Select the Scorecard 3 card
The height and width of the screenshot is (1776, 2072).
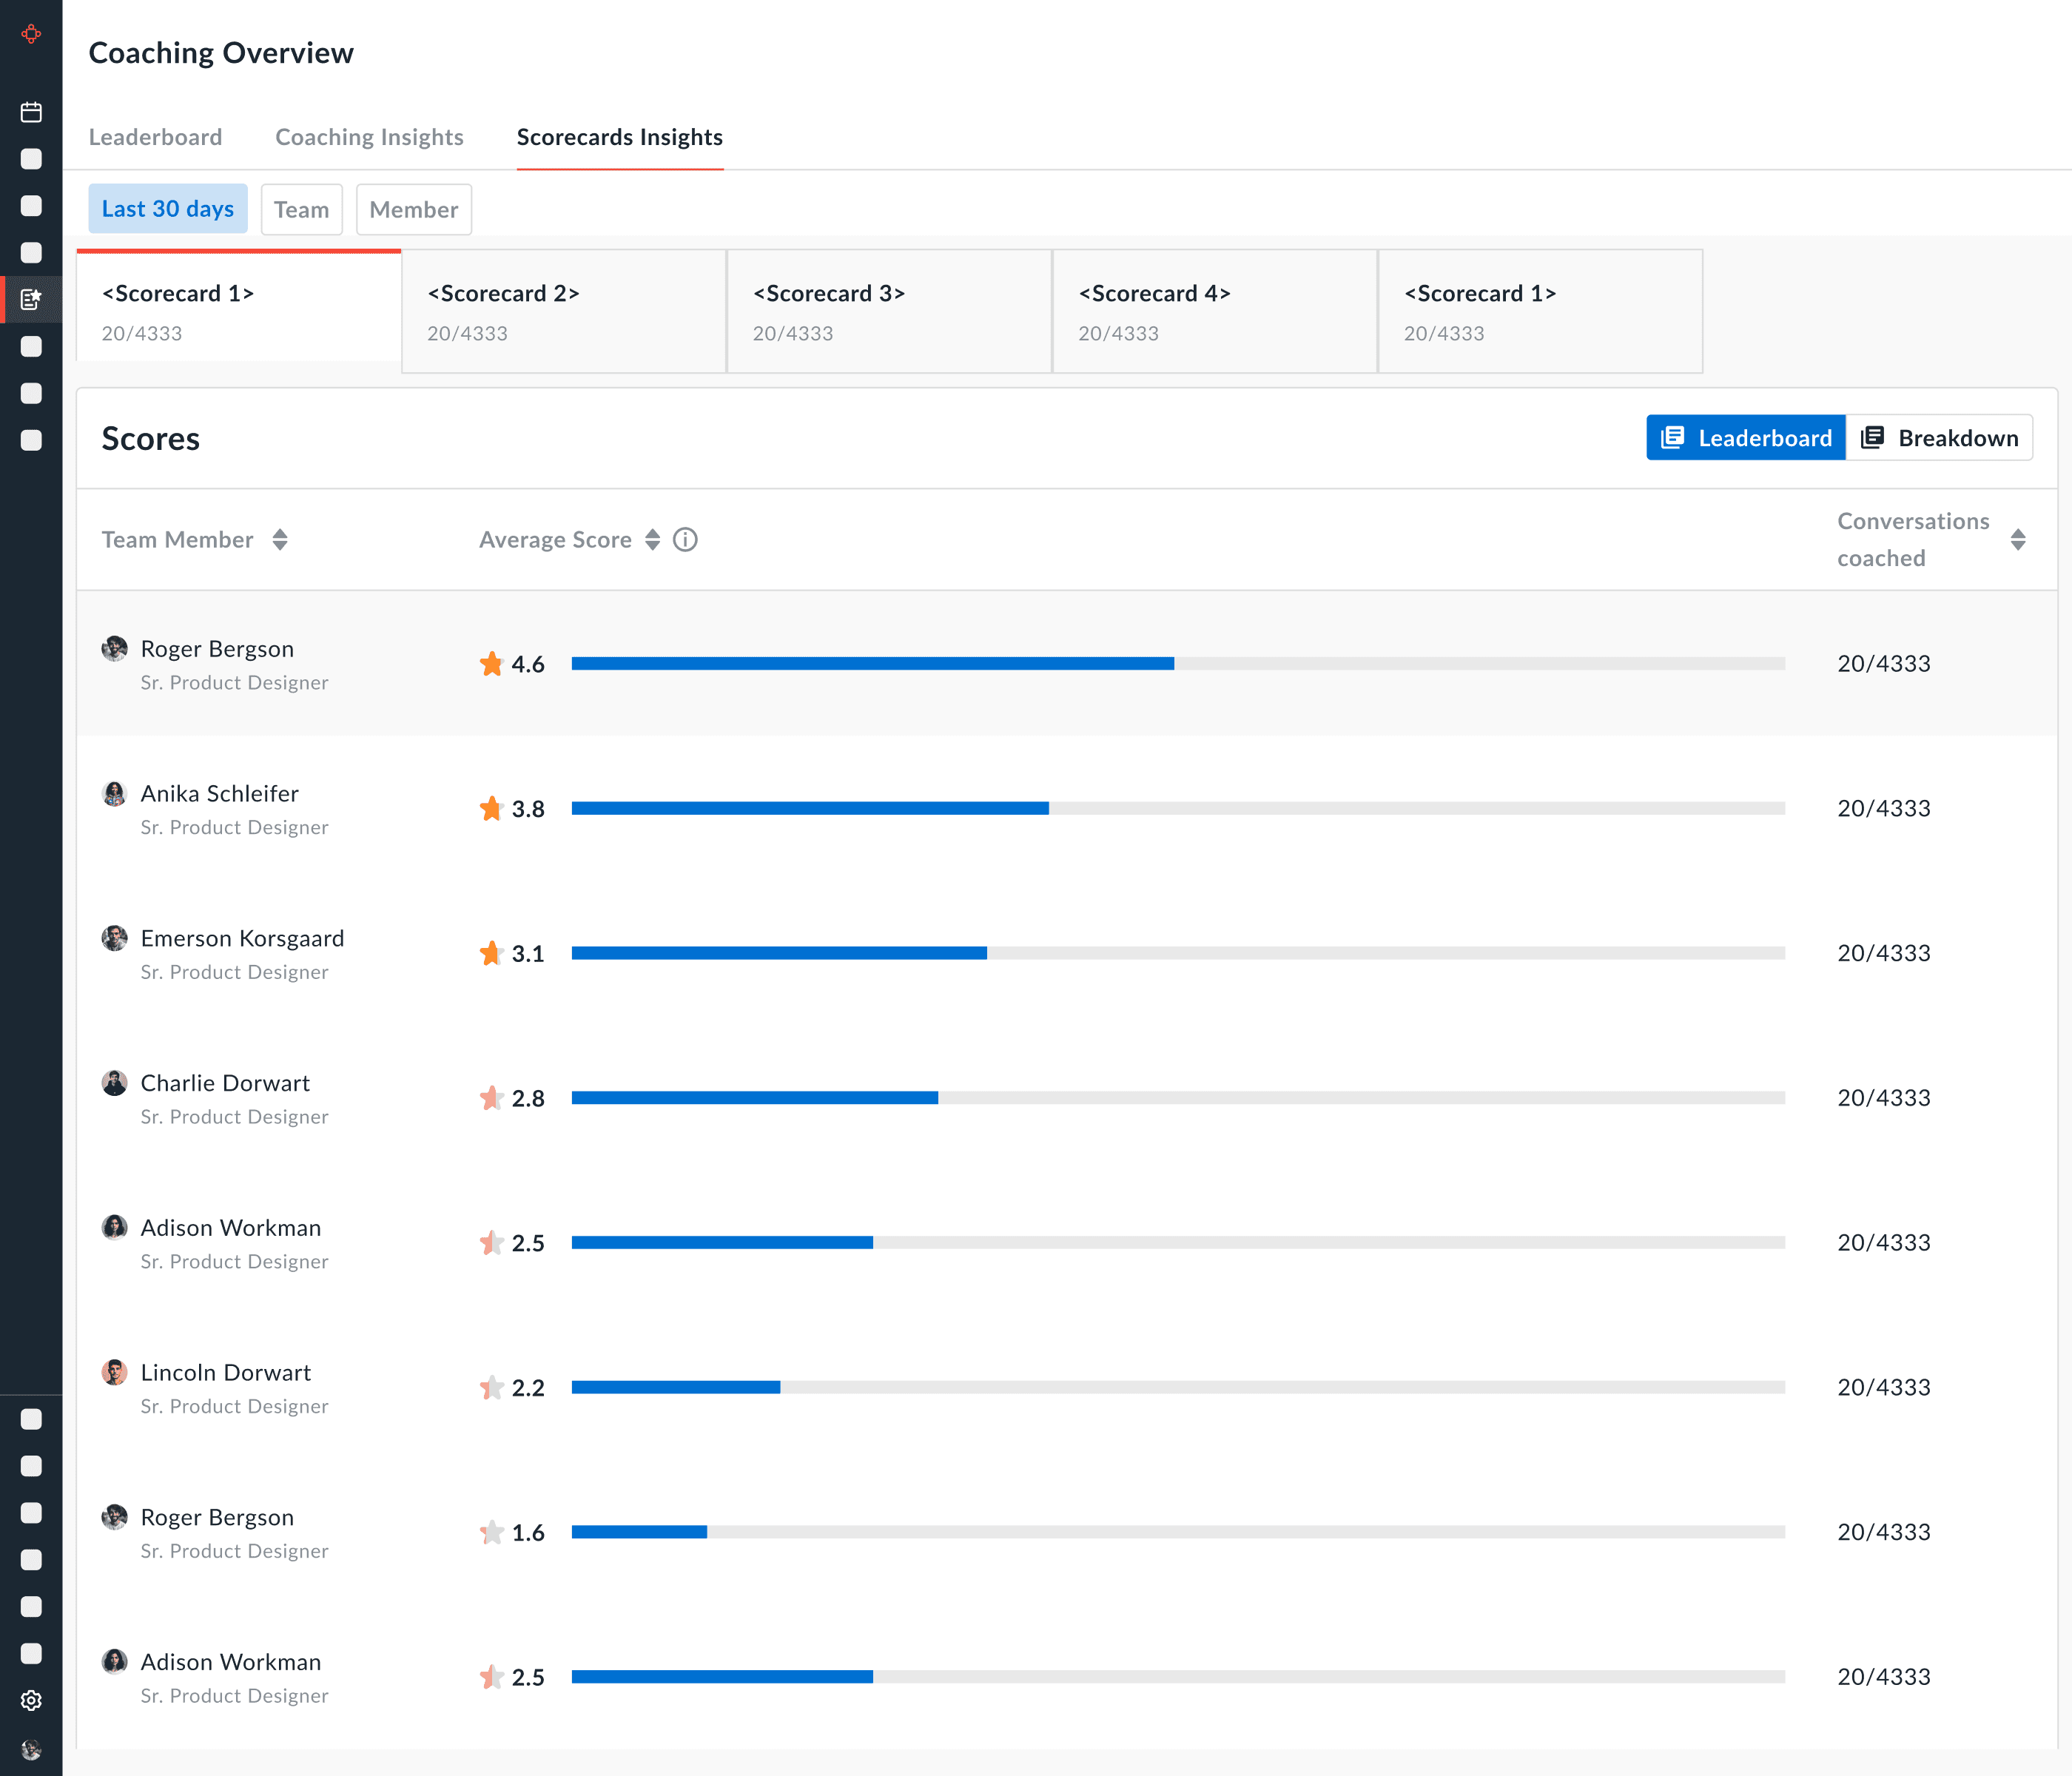click(888, 311)
